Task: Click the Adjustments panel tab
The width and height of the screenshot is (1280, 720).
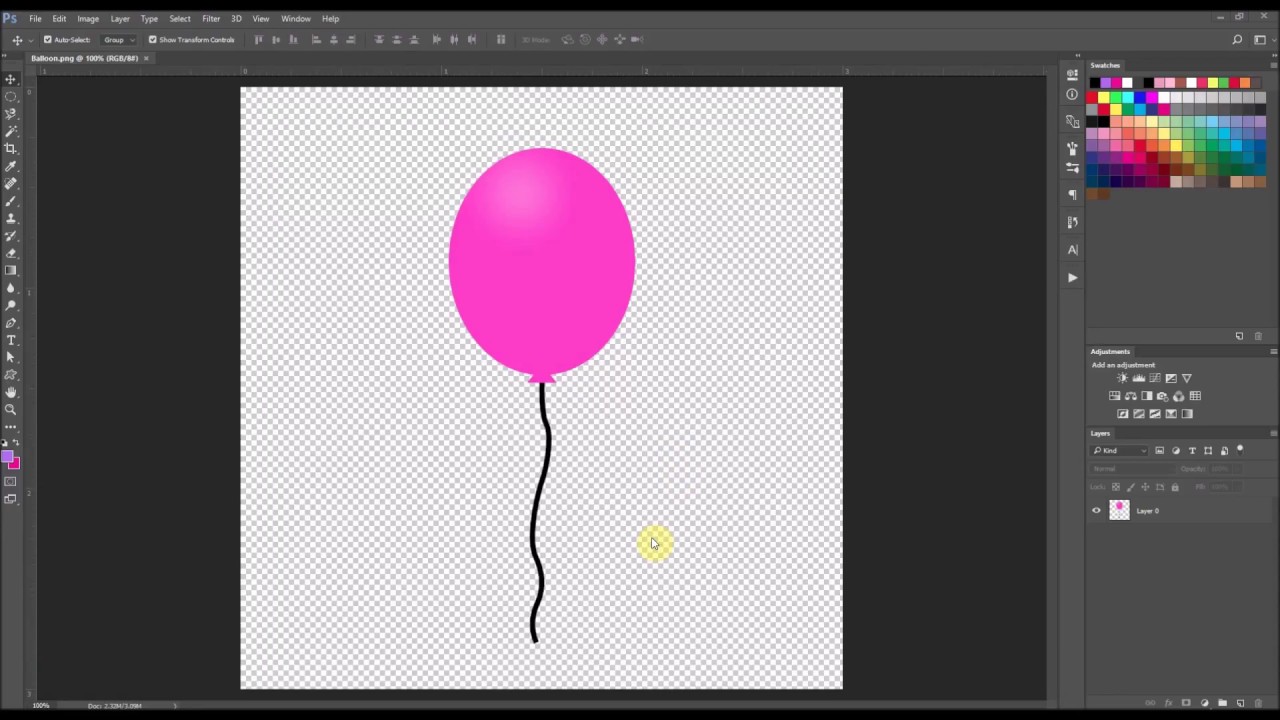Action: pos(1110,351)
